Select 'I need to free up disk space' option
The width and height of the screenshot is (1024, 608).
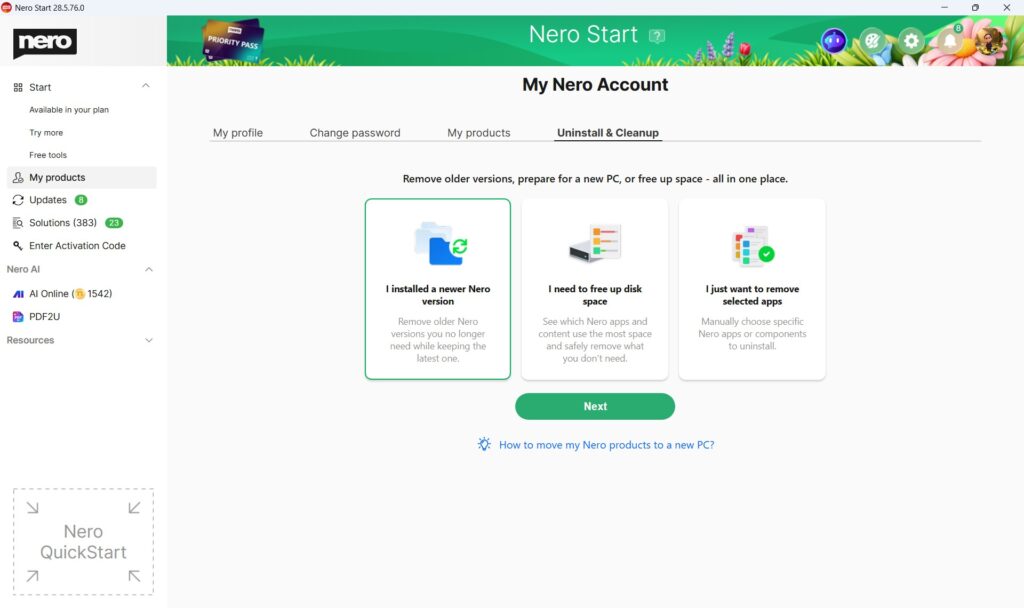pos(595,289)
